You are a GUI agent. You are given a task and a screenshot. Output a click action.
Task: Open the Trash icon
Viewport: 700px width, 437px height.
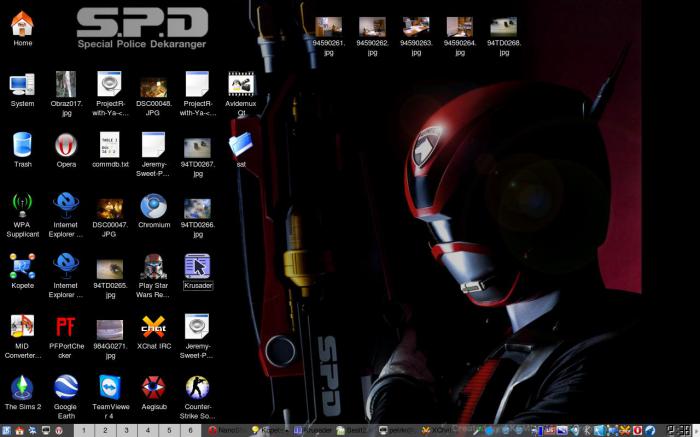tap(22, 150)
